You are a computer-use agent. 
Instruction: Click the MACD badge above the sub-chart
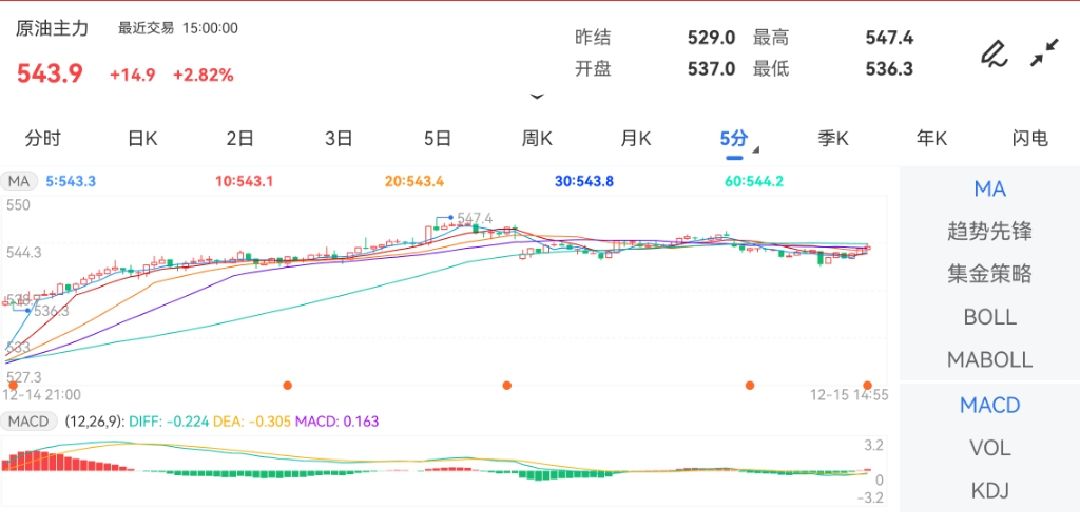point(28,421)
